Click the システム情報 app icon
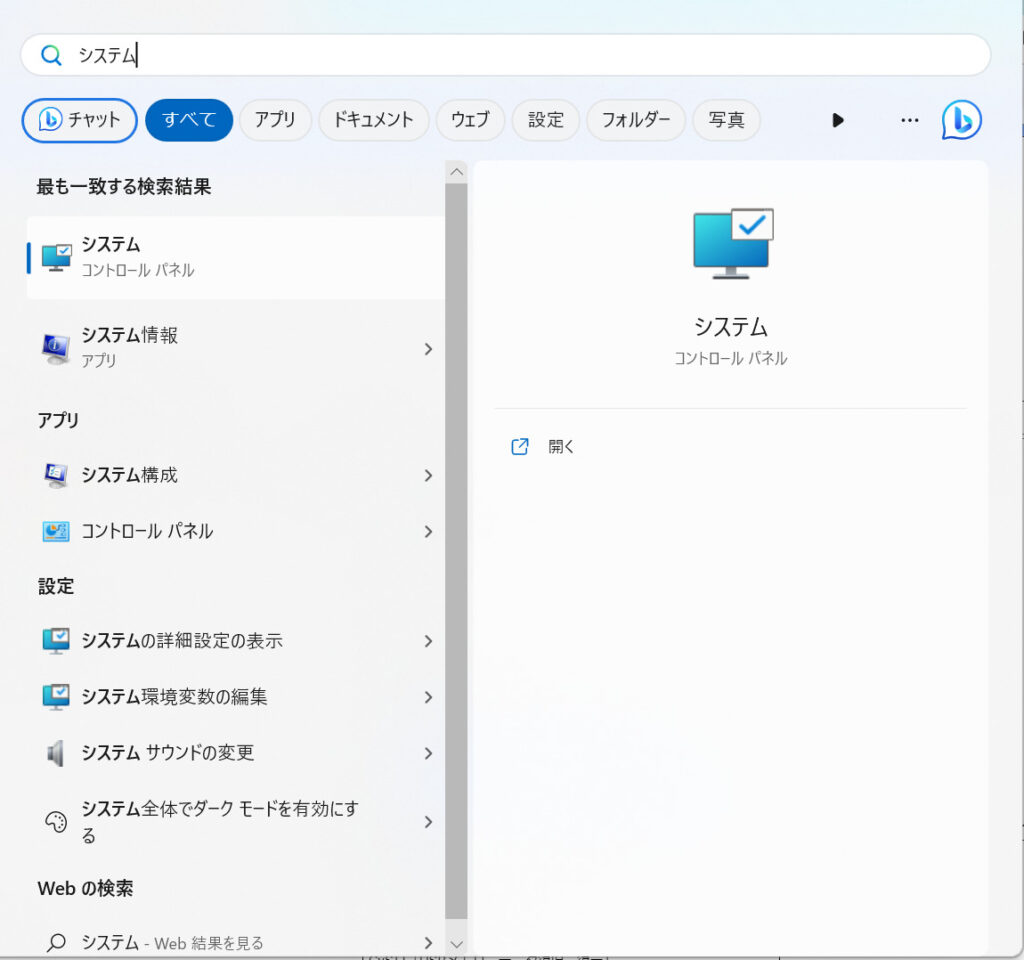This screenshot has height=960, width=1024. [56, 348]
